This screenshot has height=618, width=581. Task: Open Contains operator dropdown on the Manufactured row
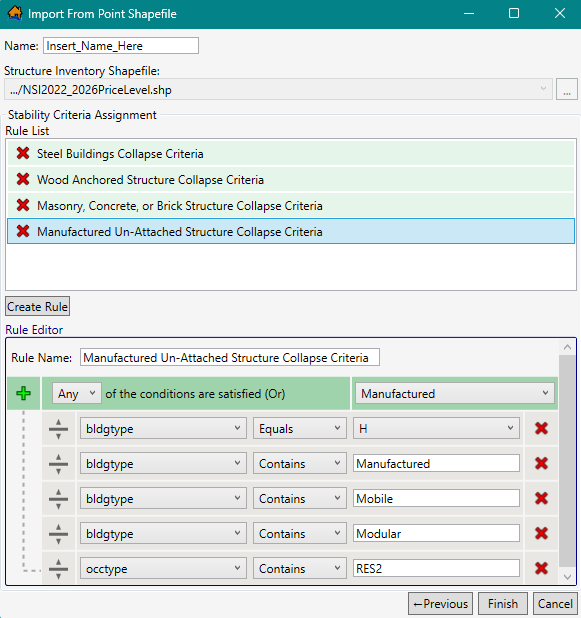click(300, 464)
